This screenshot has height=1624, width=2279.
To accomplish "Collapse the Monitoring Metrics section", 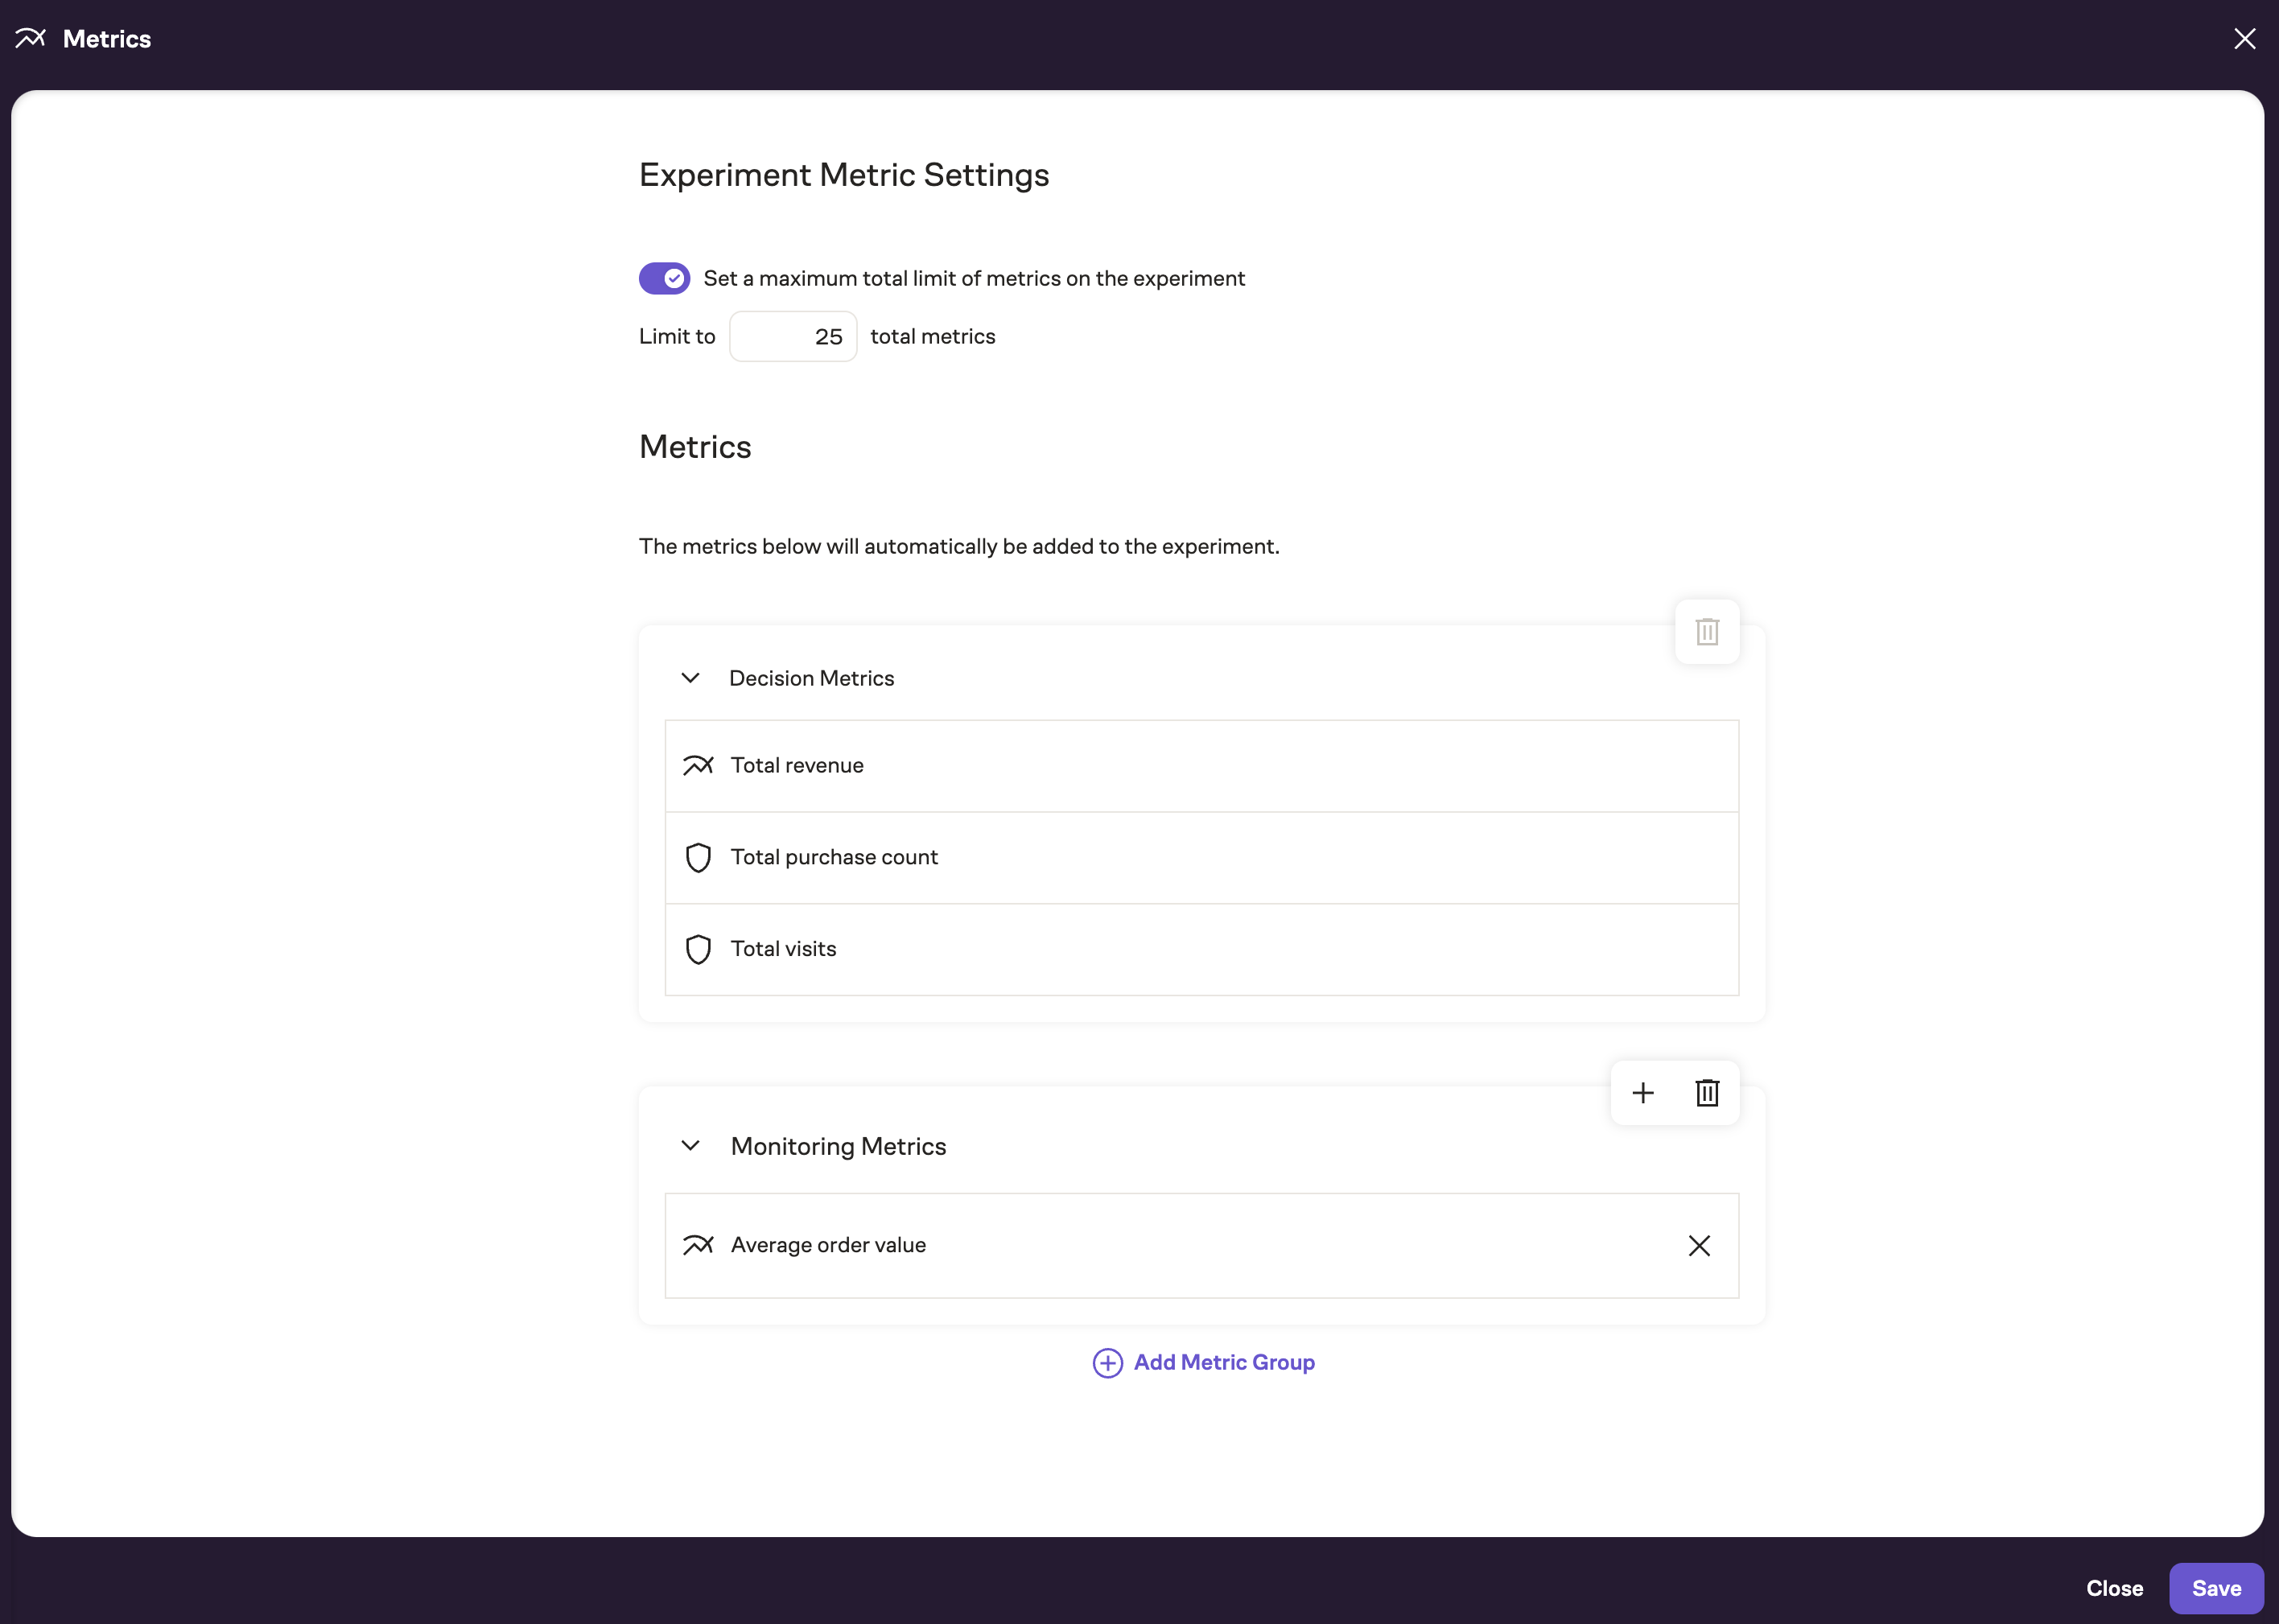I will (x=690, y=1146).
